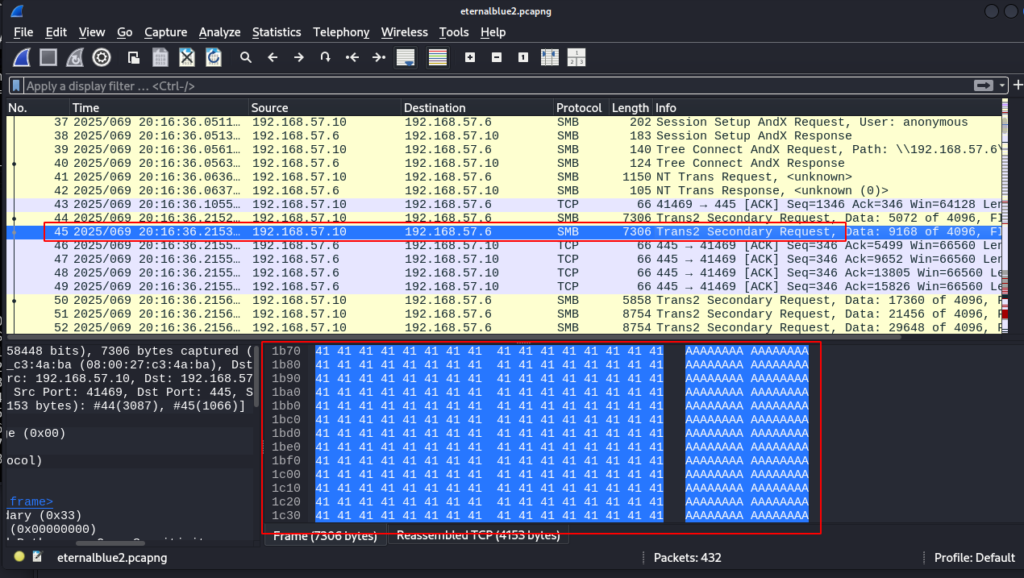
Task: Open a capture file icon
Action: (x=133, y=57)
